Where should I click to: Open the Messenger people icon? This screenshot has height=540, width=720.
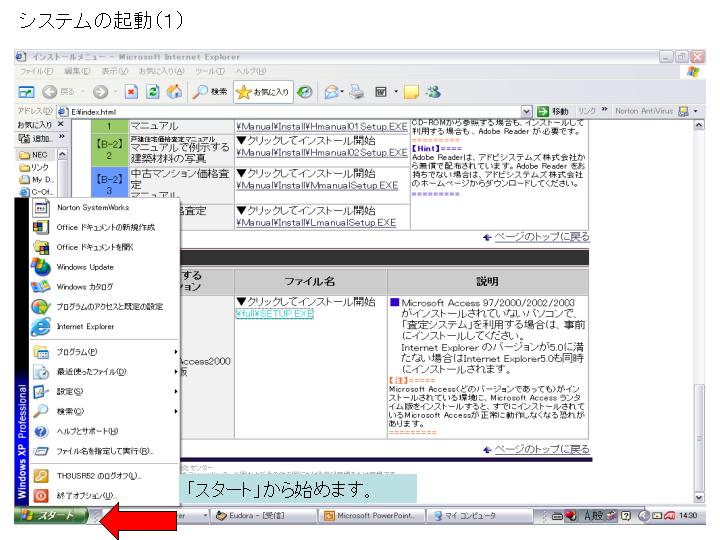click(x=433, y=92)
